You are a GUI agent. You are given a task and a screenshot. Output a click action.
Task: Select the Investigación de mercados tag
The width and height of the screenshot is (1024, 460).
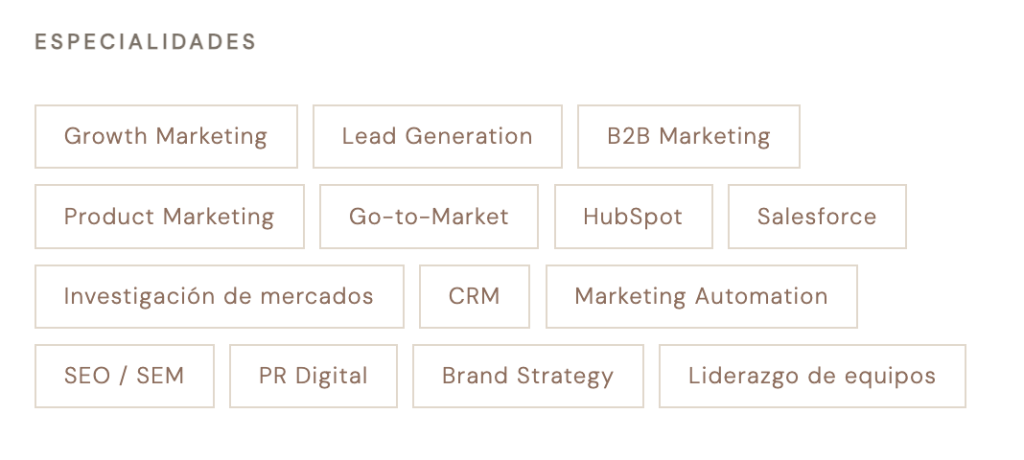219,296
